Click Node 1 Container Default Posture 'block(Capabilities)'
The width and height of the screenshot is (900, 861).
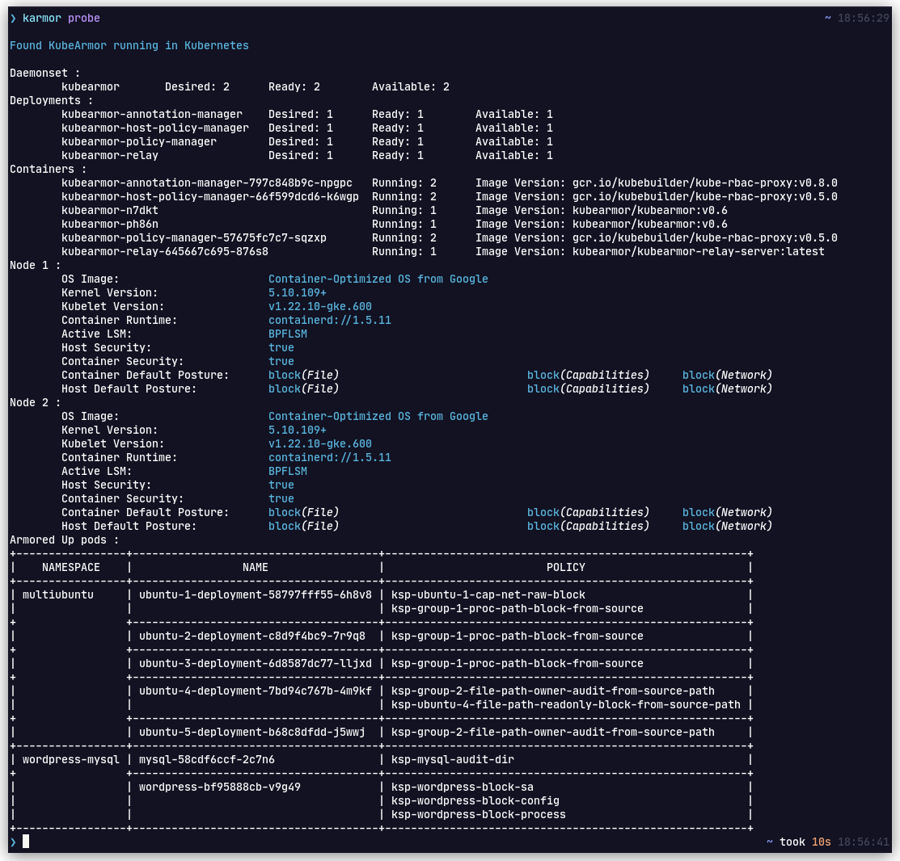[x=588, y=375]
